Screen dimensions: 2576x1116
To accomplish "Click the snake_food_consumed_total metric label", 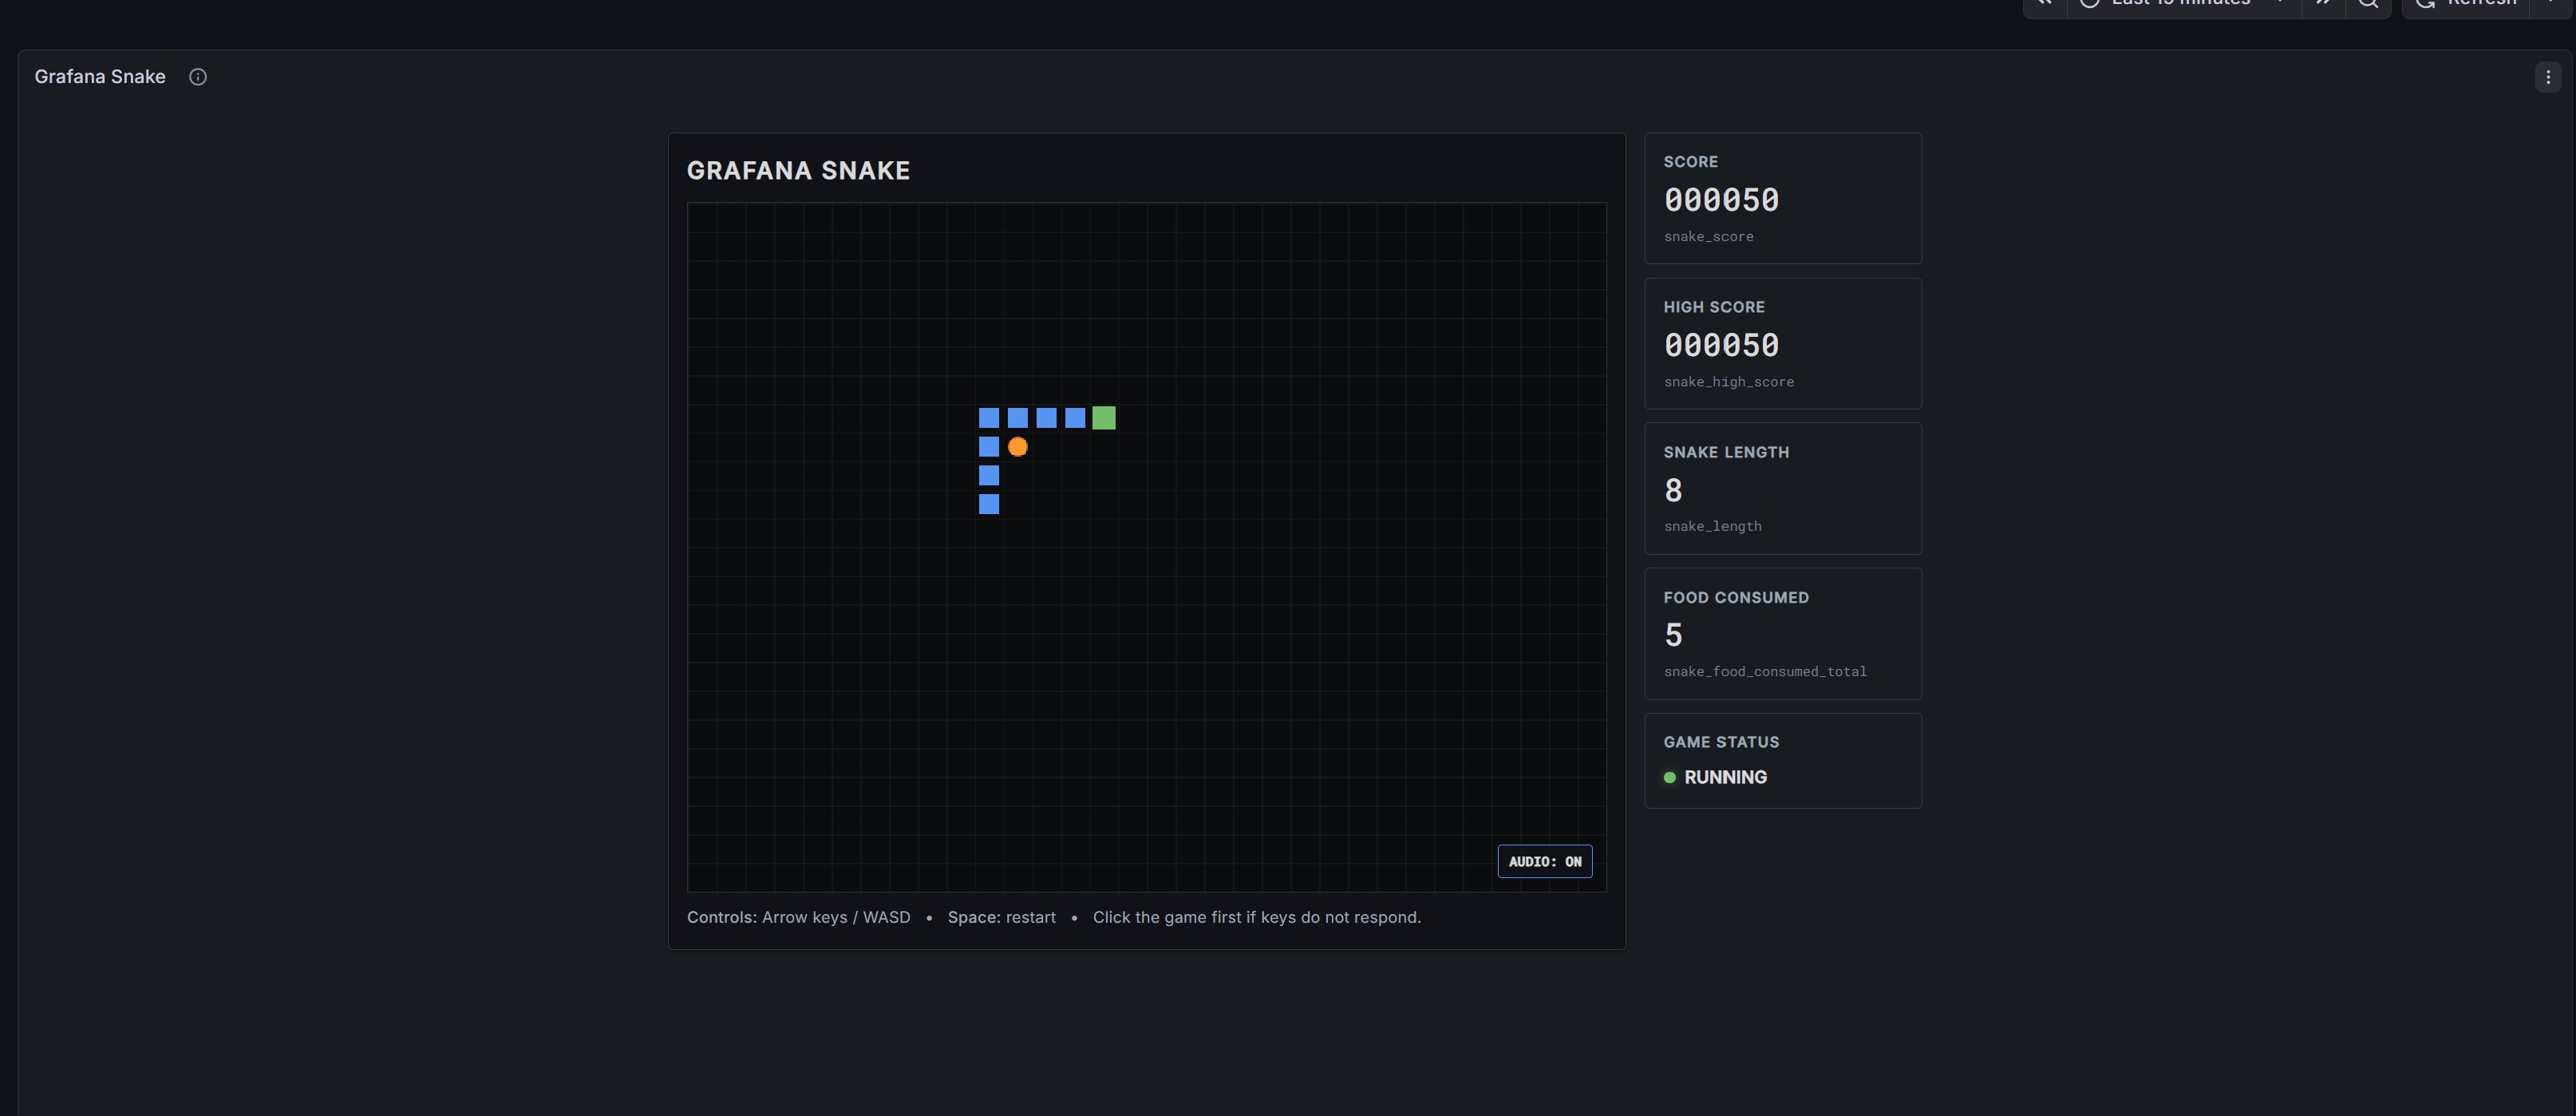I will (1765, 672).
